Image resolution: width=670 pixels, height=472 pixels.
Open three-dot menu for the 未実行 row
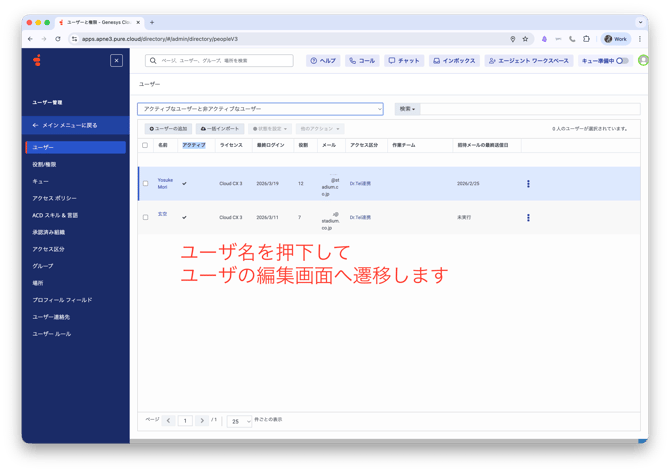pos(528,218)
